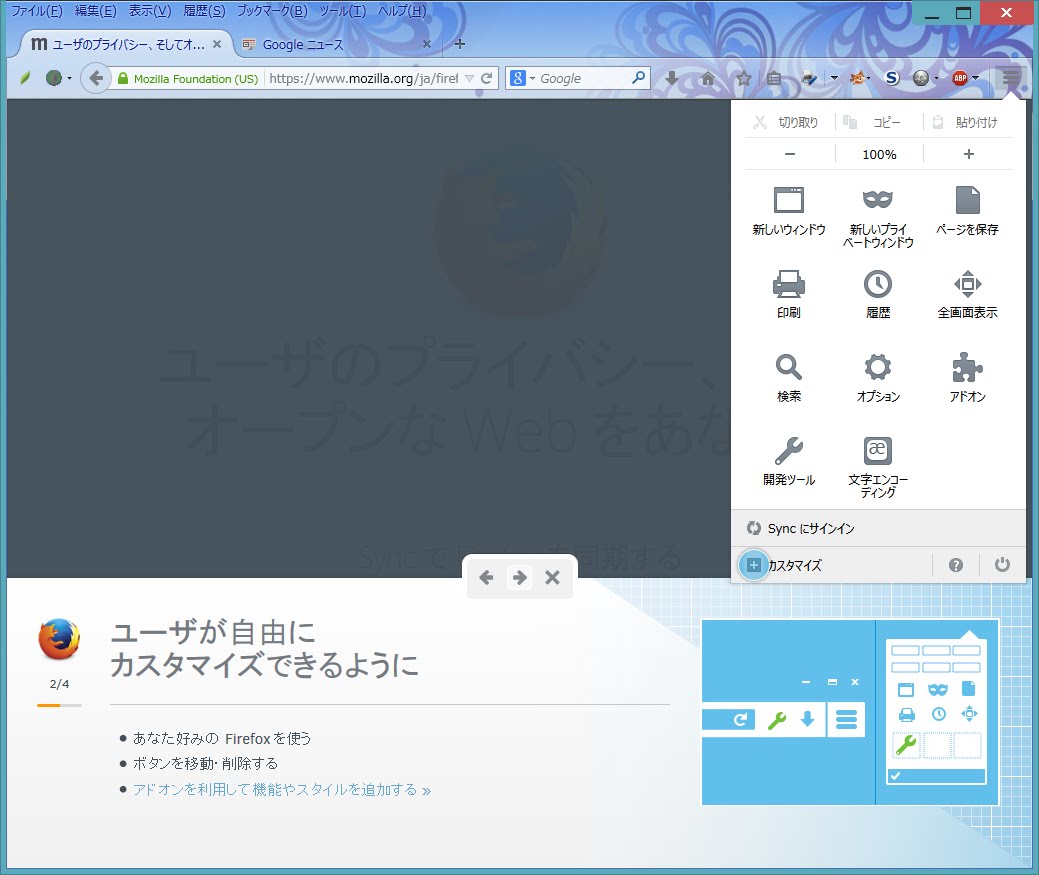Expand the Google search engine dropdown
The width and height of the screenshot is (1039, 875).
click(x=523, y=78)
